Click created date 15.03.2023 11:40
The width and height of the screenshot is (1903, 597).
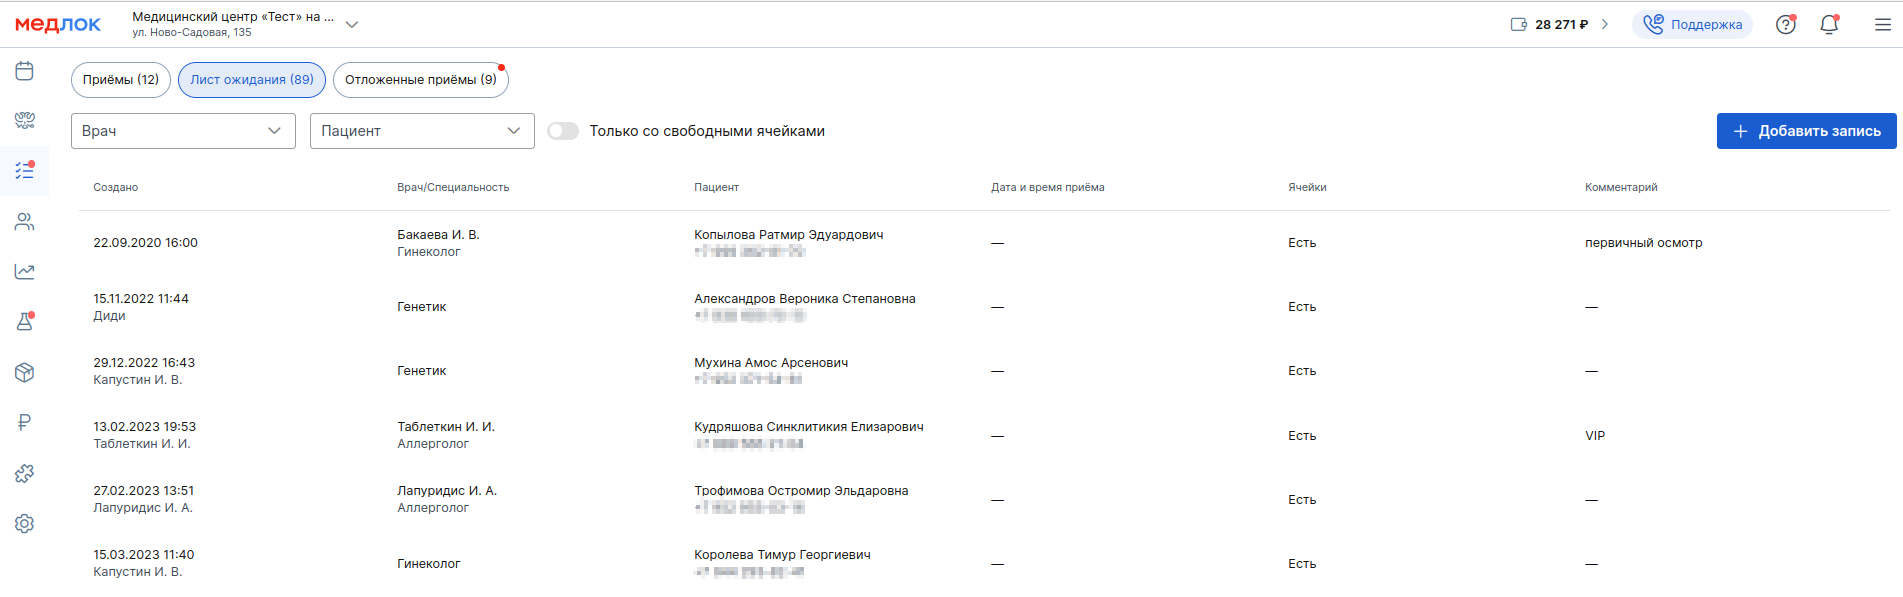[144, 555]
